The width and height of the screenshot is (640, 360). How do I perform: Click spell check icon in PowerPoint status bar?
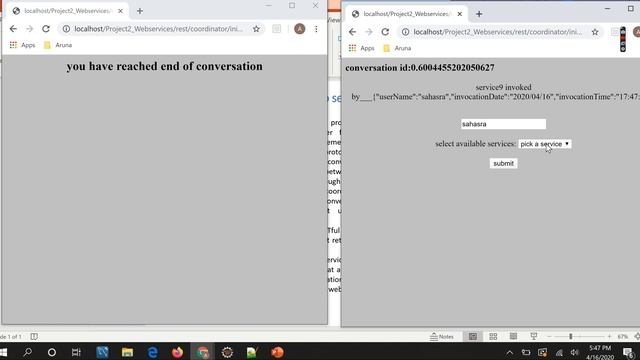point(34,337)
